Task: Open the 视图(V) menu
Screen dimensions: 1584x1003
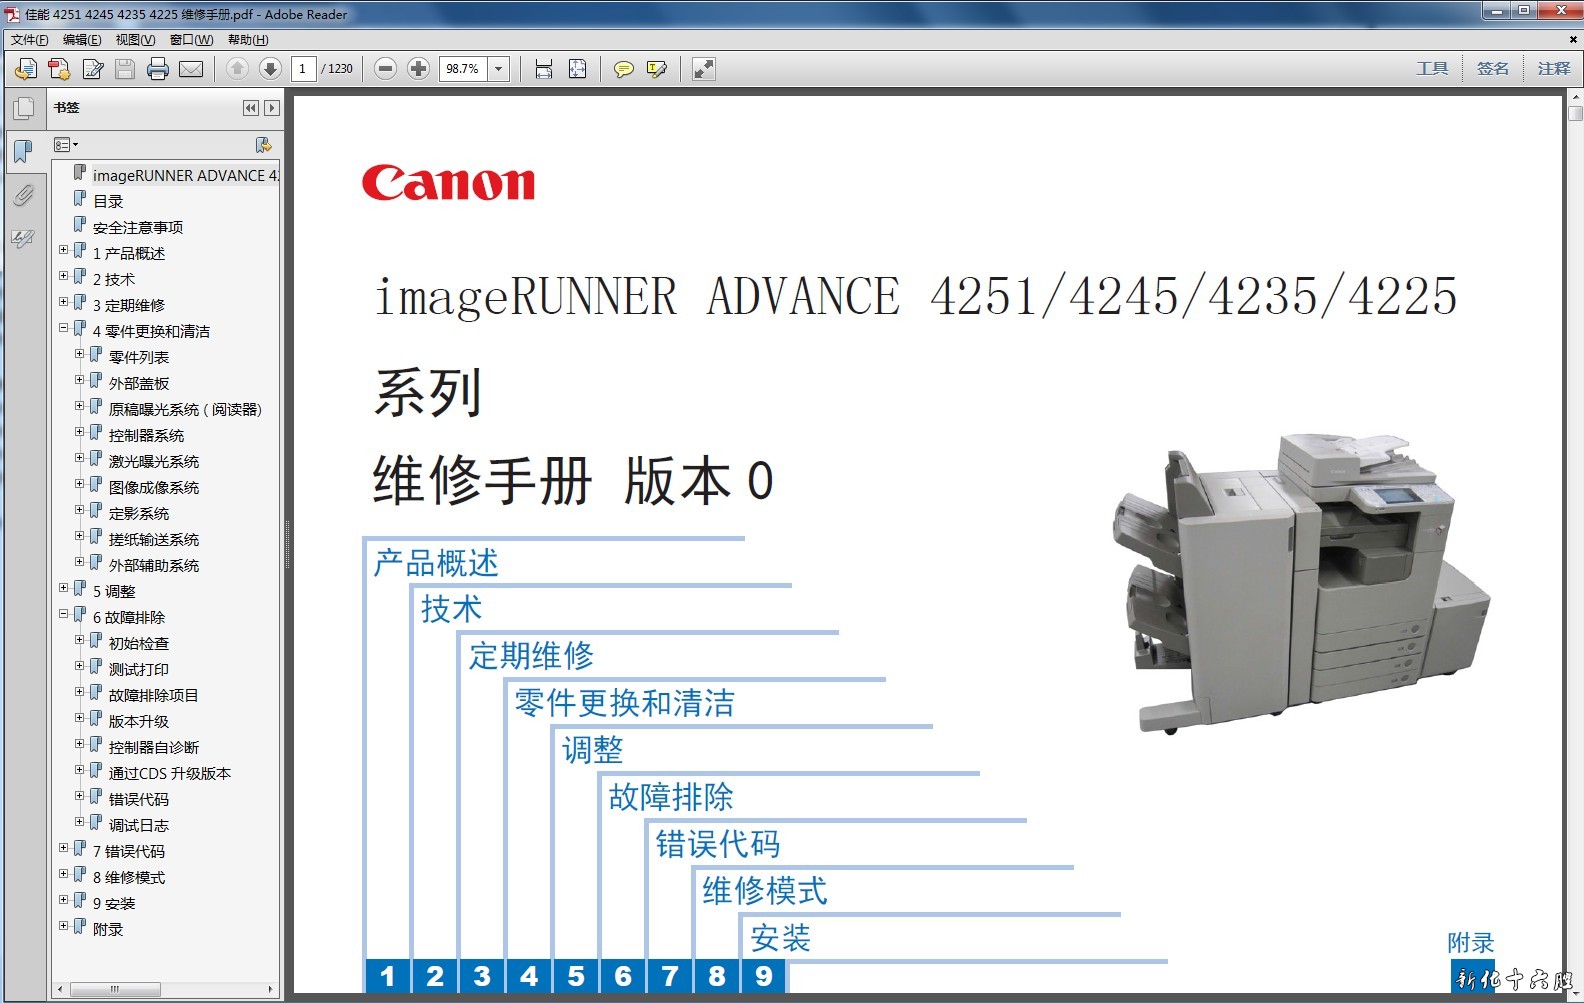Action: coord(135,40)
